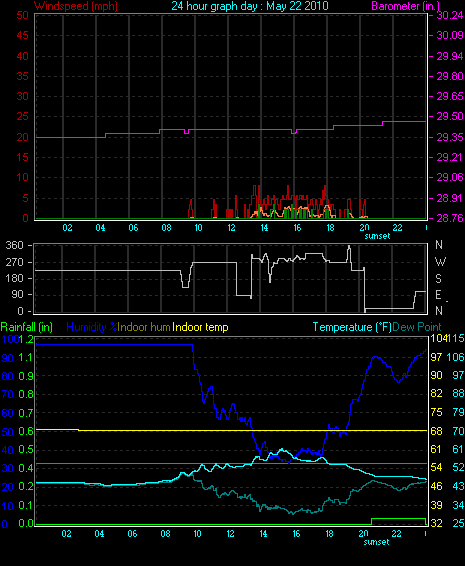Click green rainfall axis value 0.2
Screen dimensions: 465x566
tap(26, 487)
